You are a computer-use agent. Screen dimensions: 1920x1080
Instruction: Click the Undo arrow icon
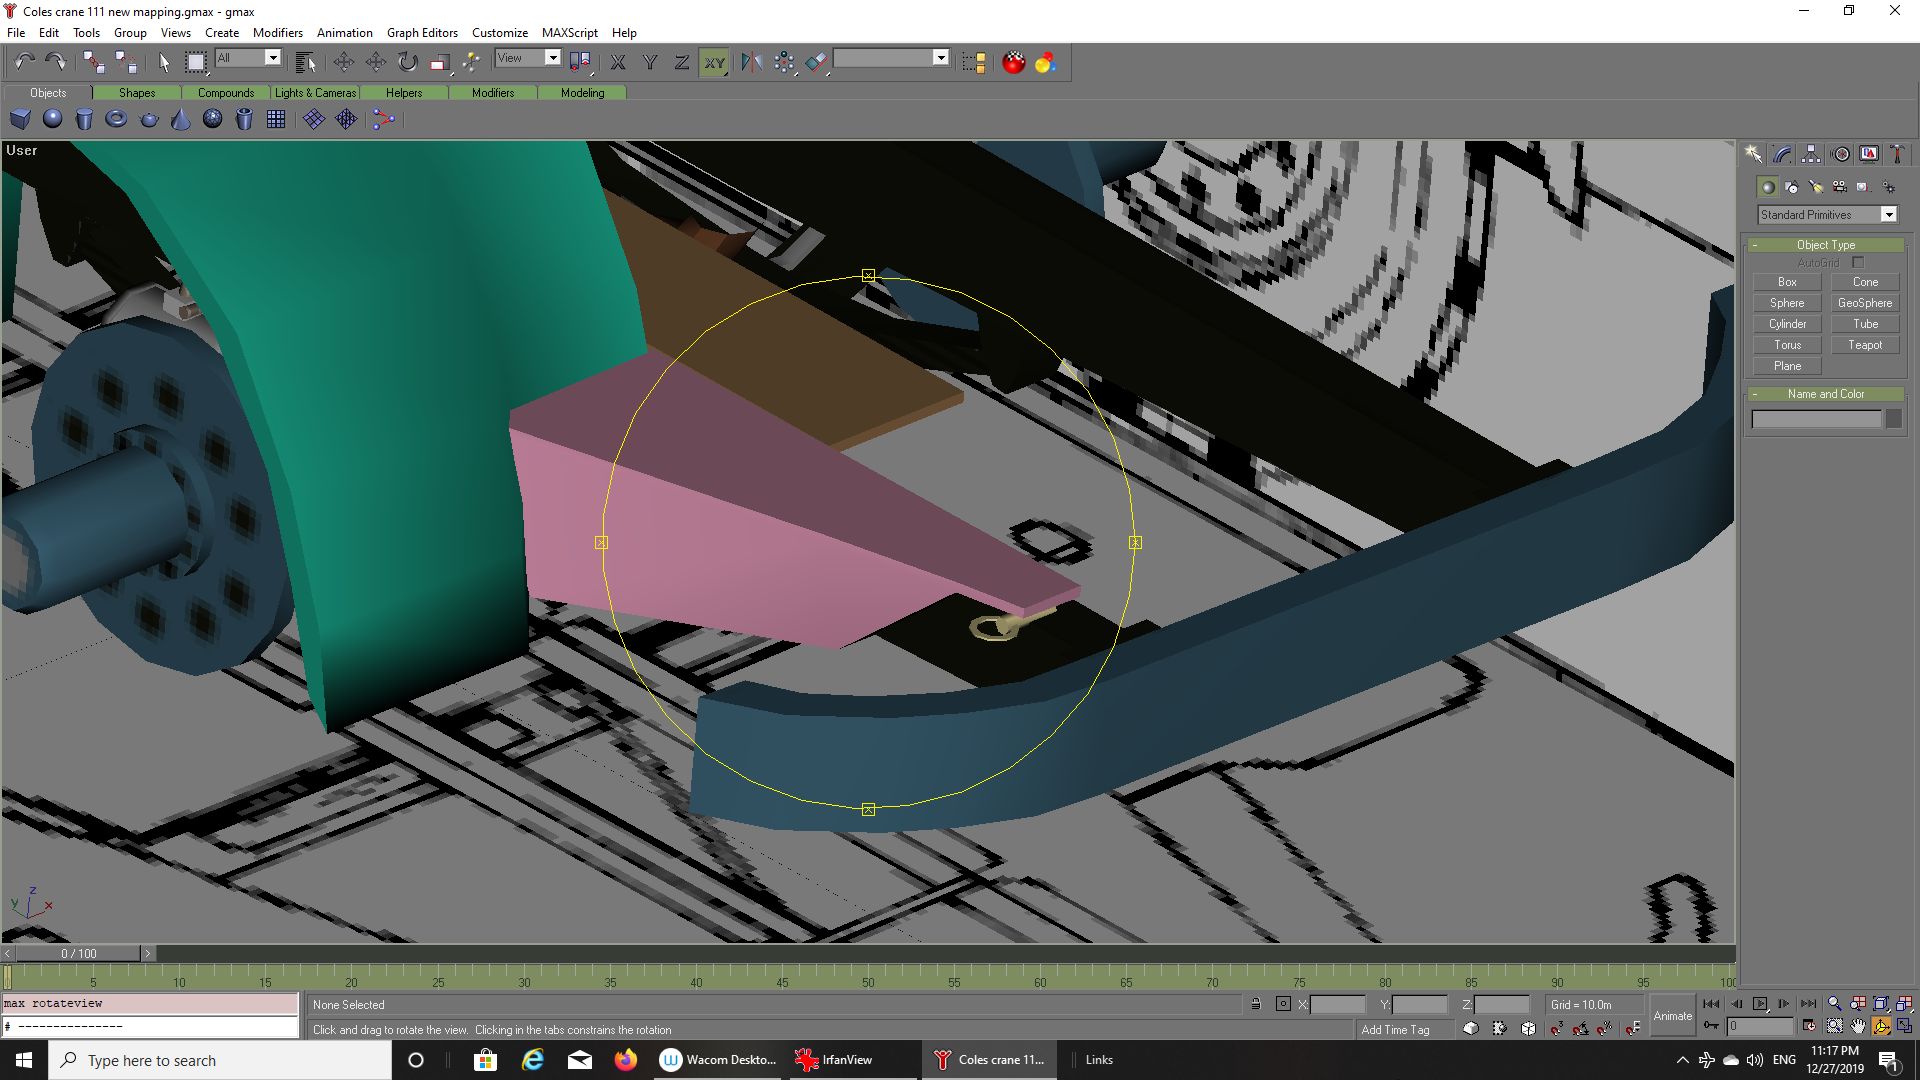[x=24, y=62]
